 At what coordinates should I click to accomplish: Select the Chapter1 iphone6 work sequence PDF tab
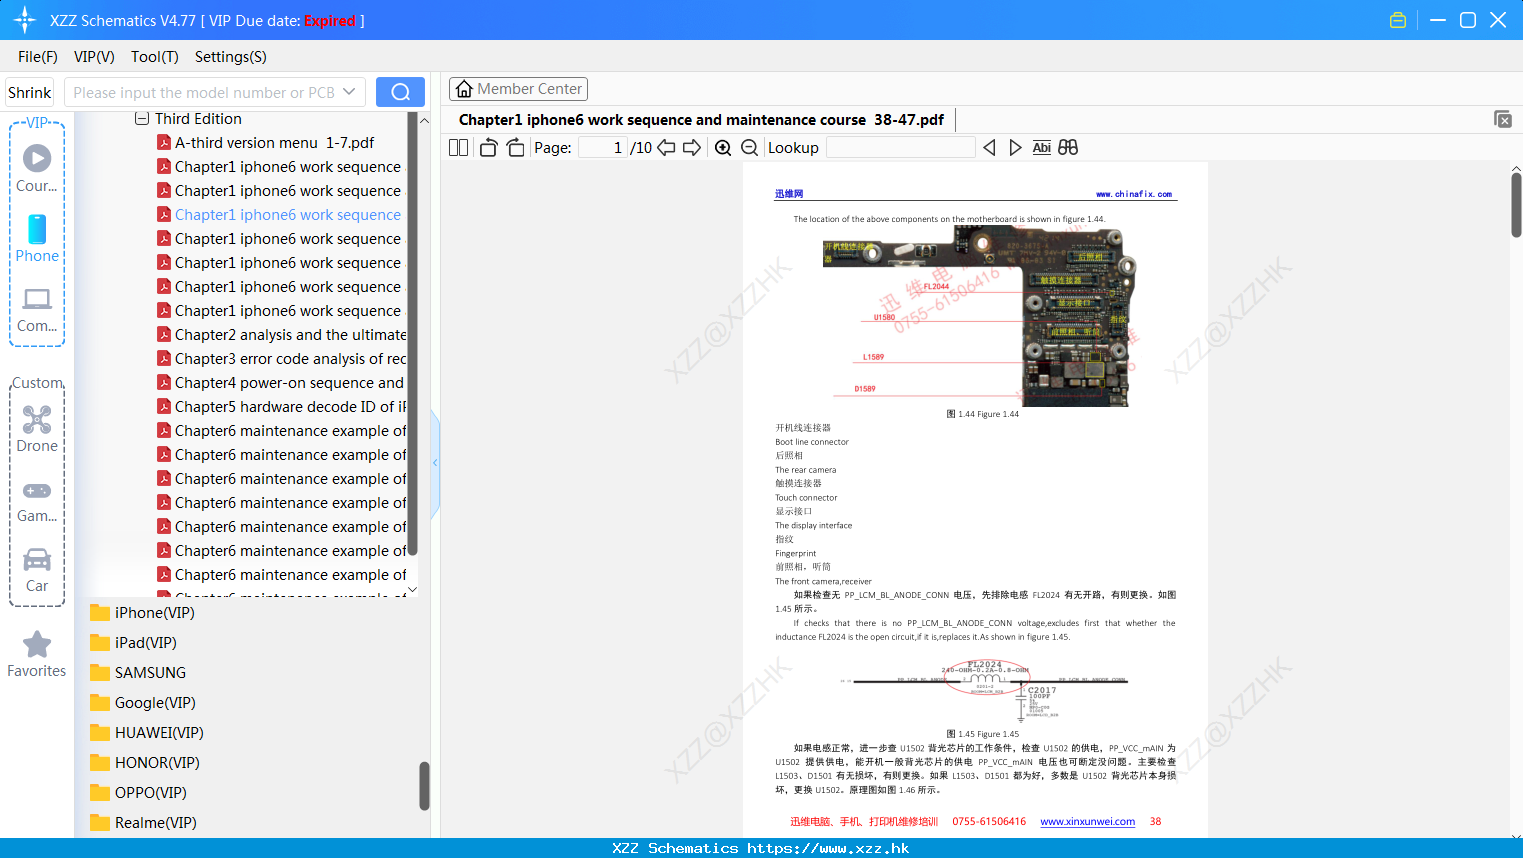click(701, 120)
